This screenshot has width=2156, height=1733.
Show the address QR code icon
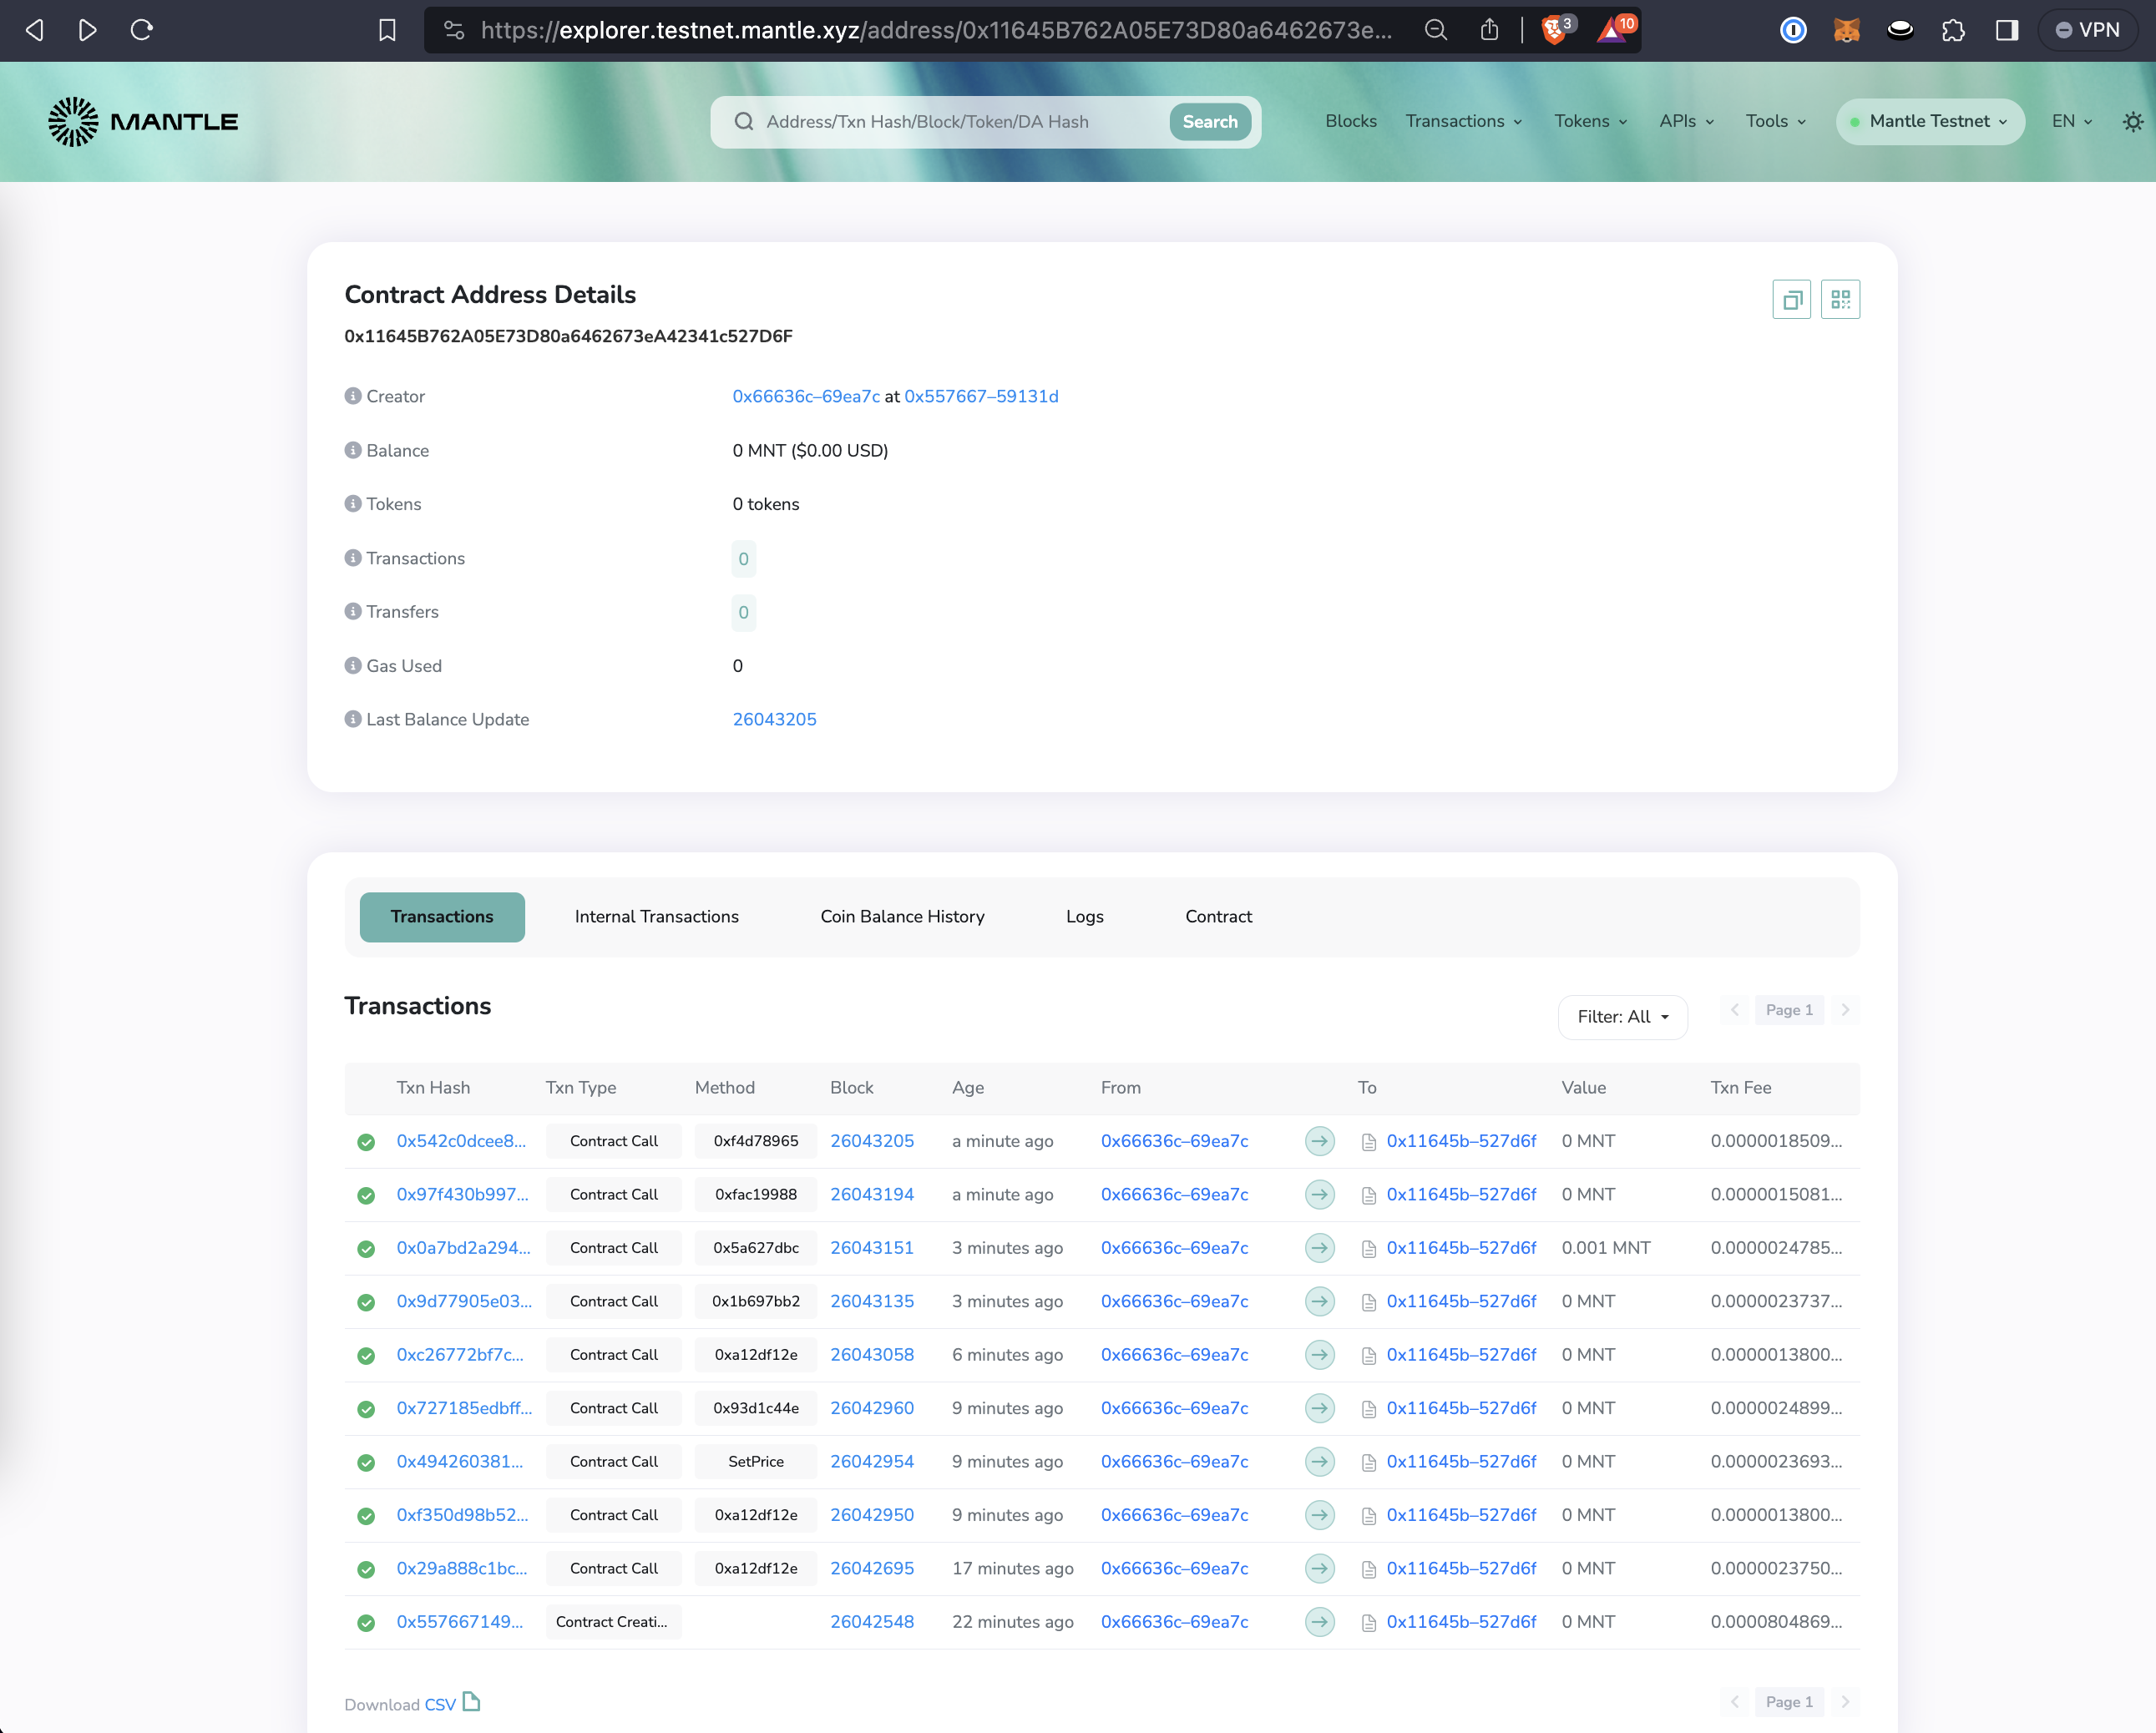point(1840,299)
